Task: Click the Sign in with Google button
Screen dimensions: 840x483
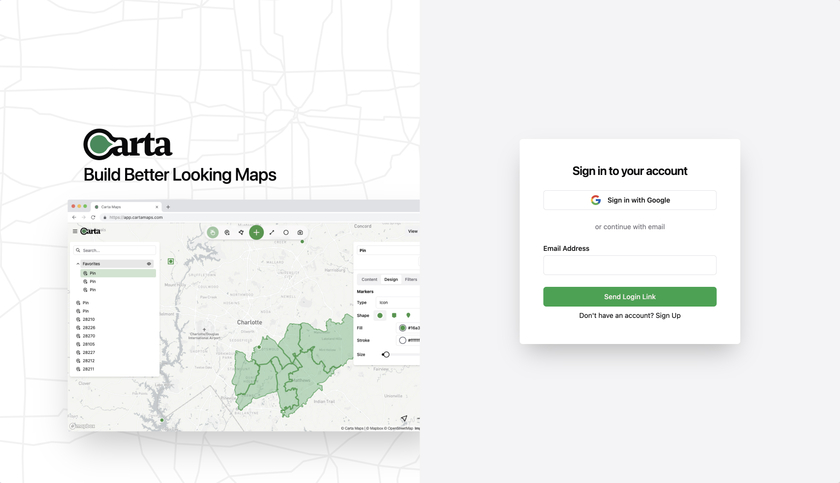Action: [x=629, y=200]
